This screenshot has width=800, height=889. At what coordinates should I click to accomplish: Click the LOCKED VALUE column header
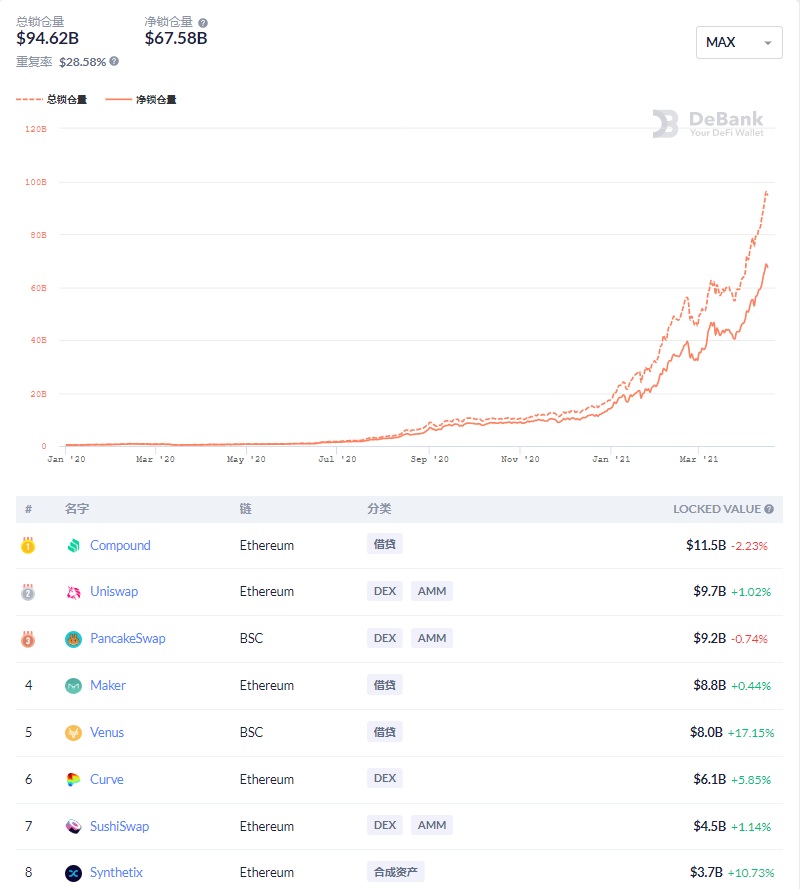[x=717, y=509]
